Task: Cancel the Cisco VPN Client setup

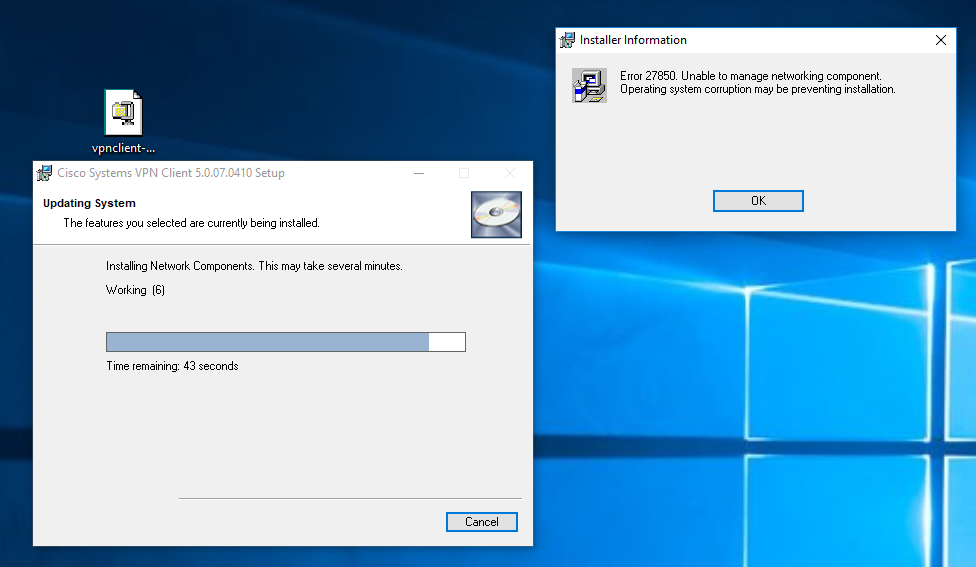Action: [x=481, y=522]
